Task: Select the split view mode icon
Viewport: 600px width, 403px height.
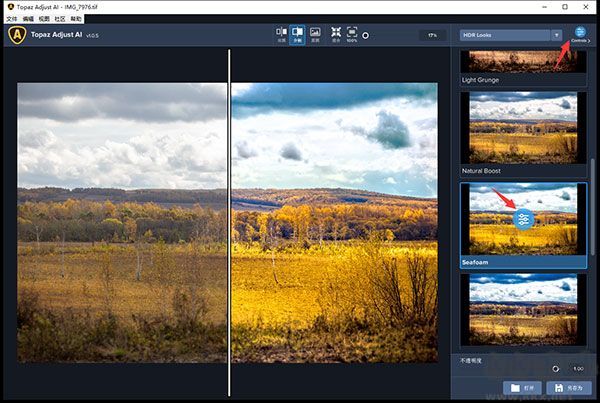Action: [x=297, y=35]
